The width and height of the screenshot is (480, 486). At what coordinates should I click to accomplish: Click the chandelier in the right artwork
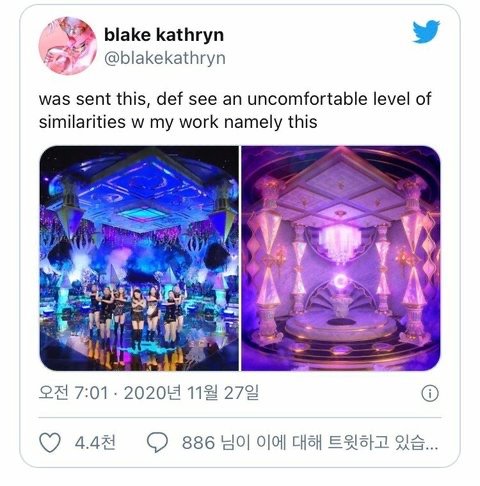point(339,242)
